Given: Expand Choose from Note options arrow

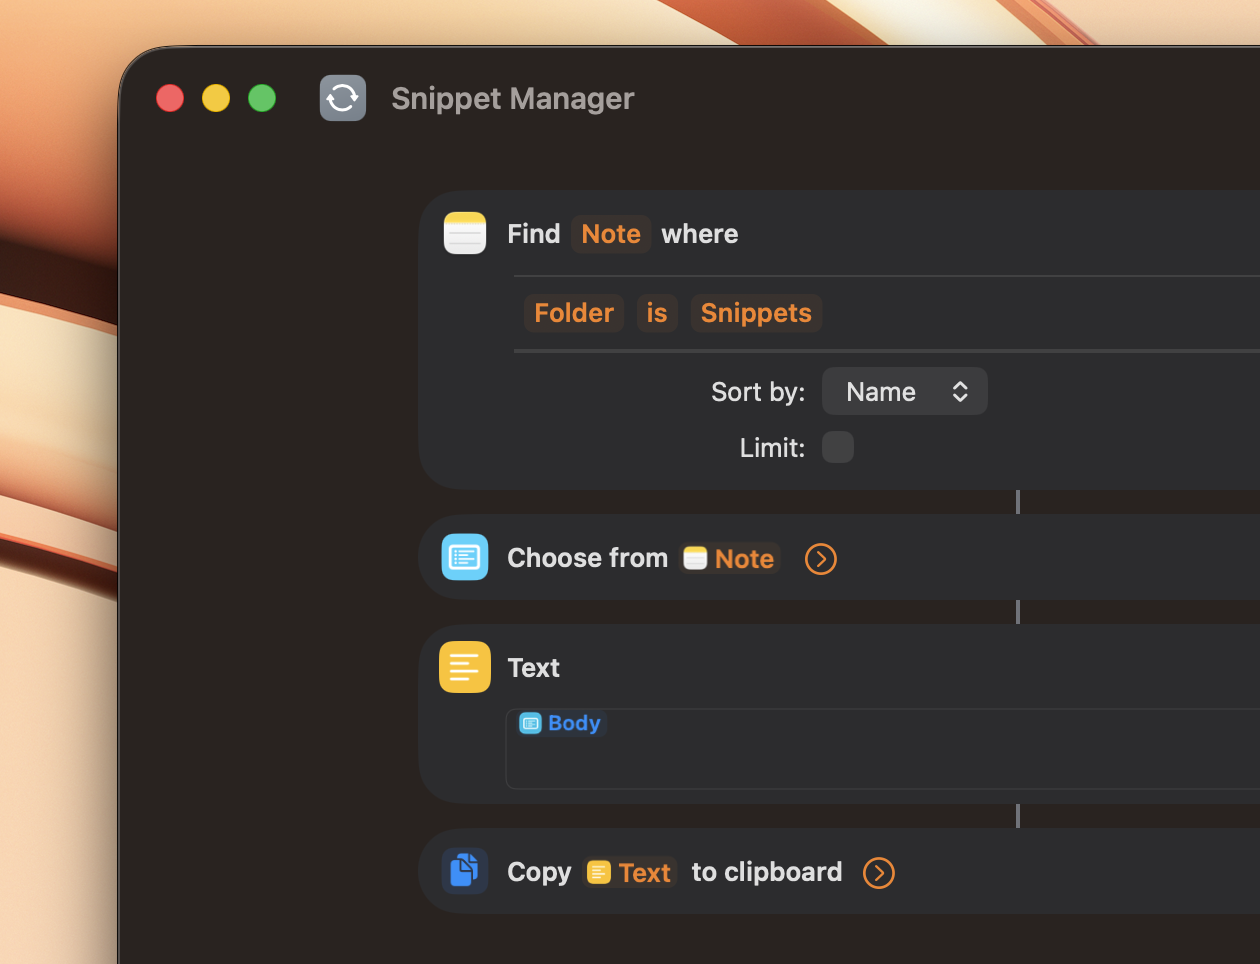Looking at the screenshot, I should [821, 559].
